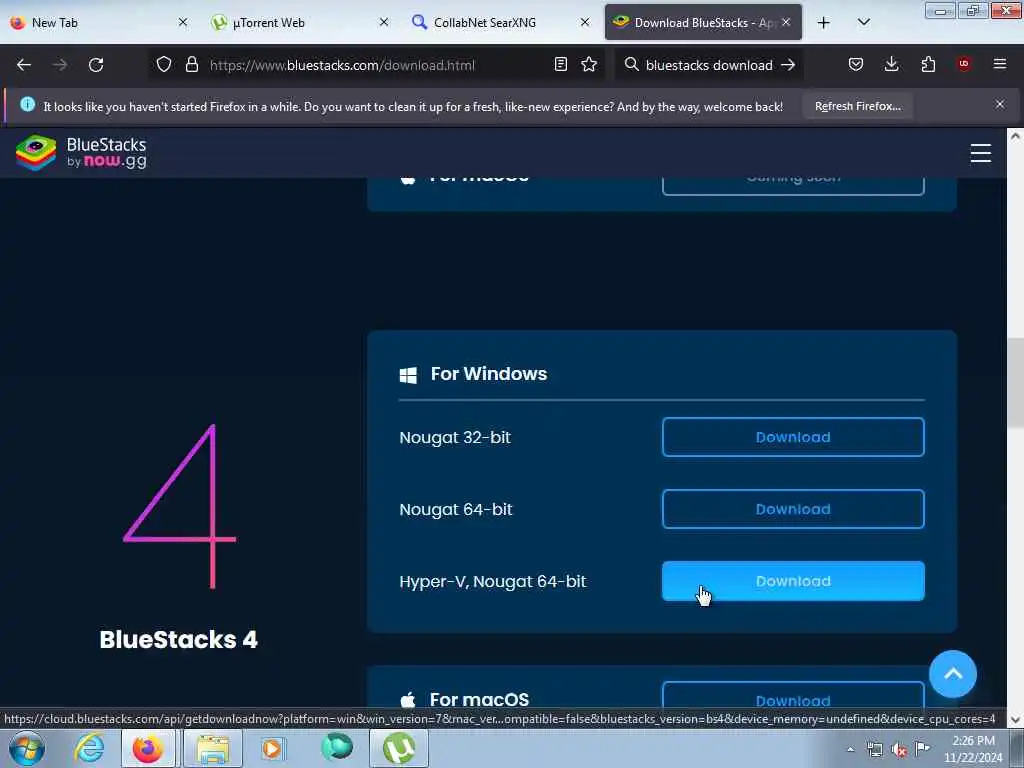Open the BlueStacks site hamburger menu

(x=980, y=153)
